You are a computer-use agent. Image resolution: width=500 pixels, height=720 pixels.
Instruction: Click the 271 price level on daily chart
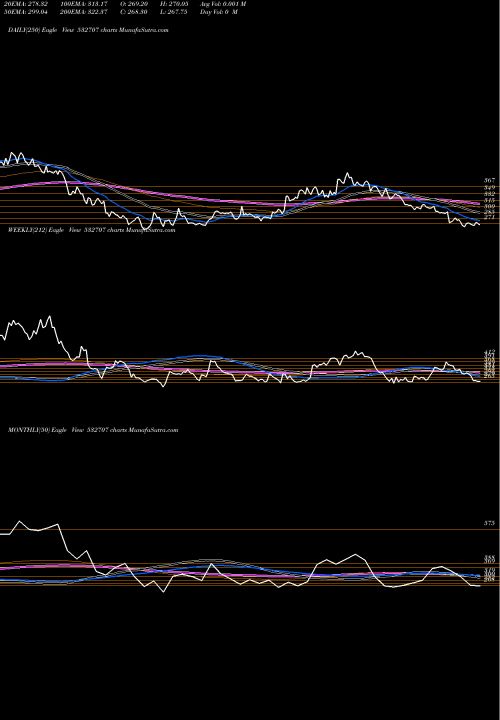click(489, 217)
